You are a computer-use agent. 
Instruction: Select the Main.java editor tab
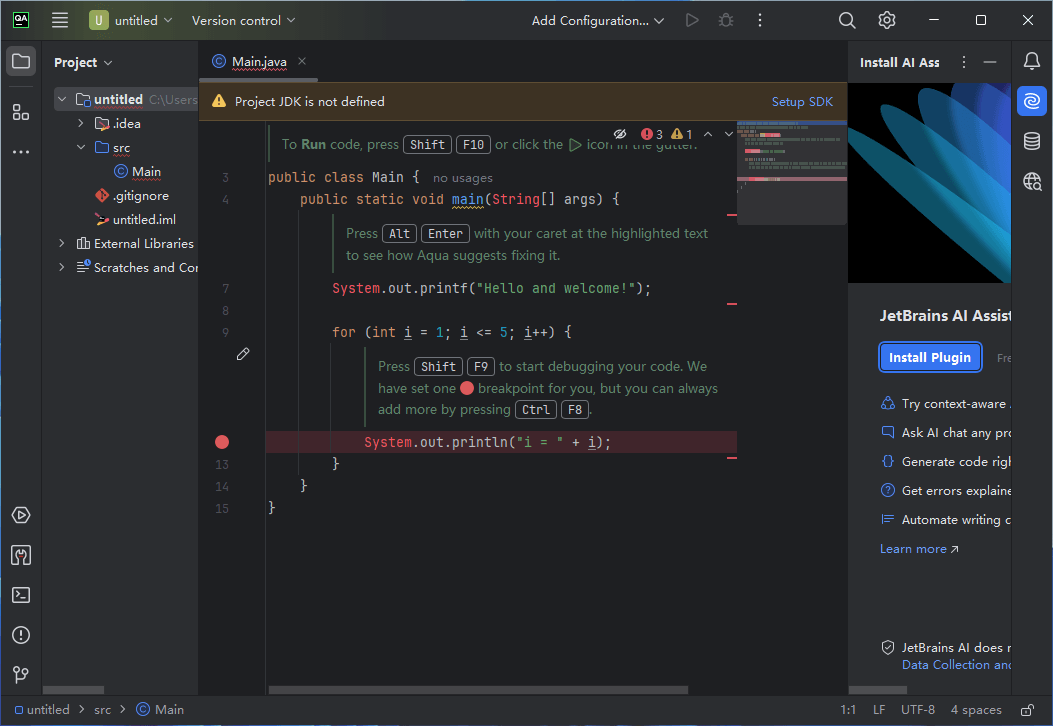click(x=259, y=62)
